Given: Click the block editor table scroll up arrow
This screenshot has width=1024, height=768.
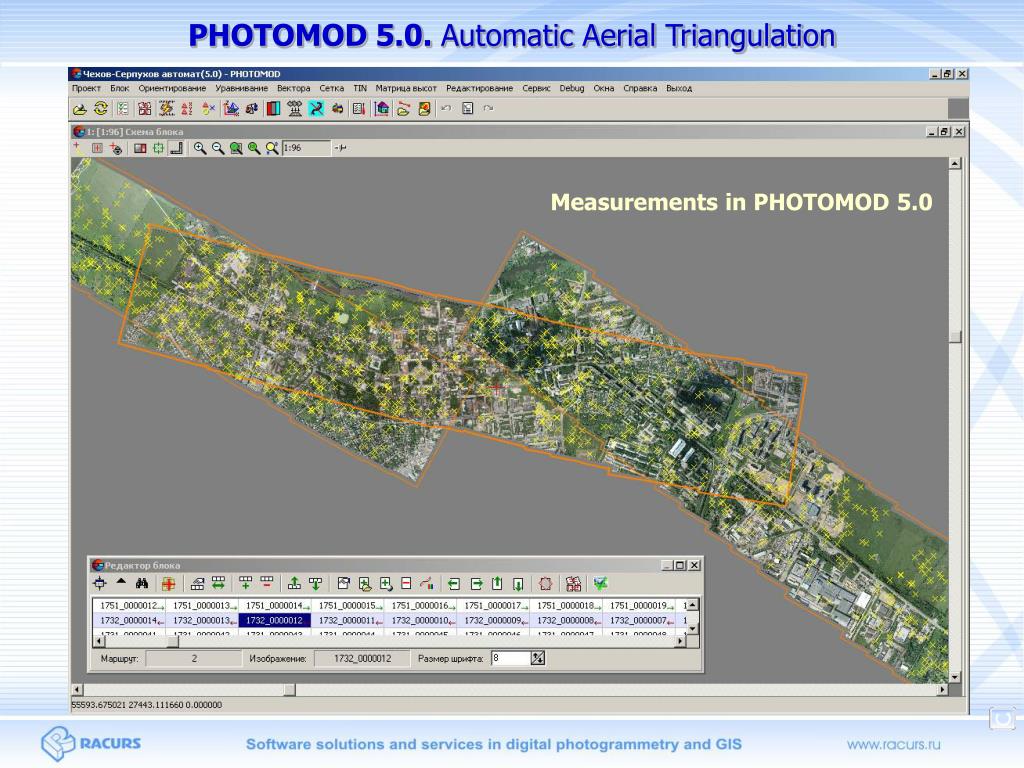Looking at the screenshot, I should (693, 605).
